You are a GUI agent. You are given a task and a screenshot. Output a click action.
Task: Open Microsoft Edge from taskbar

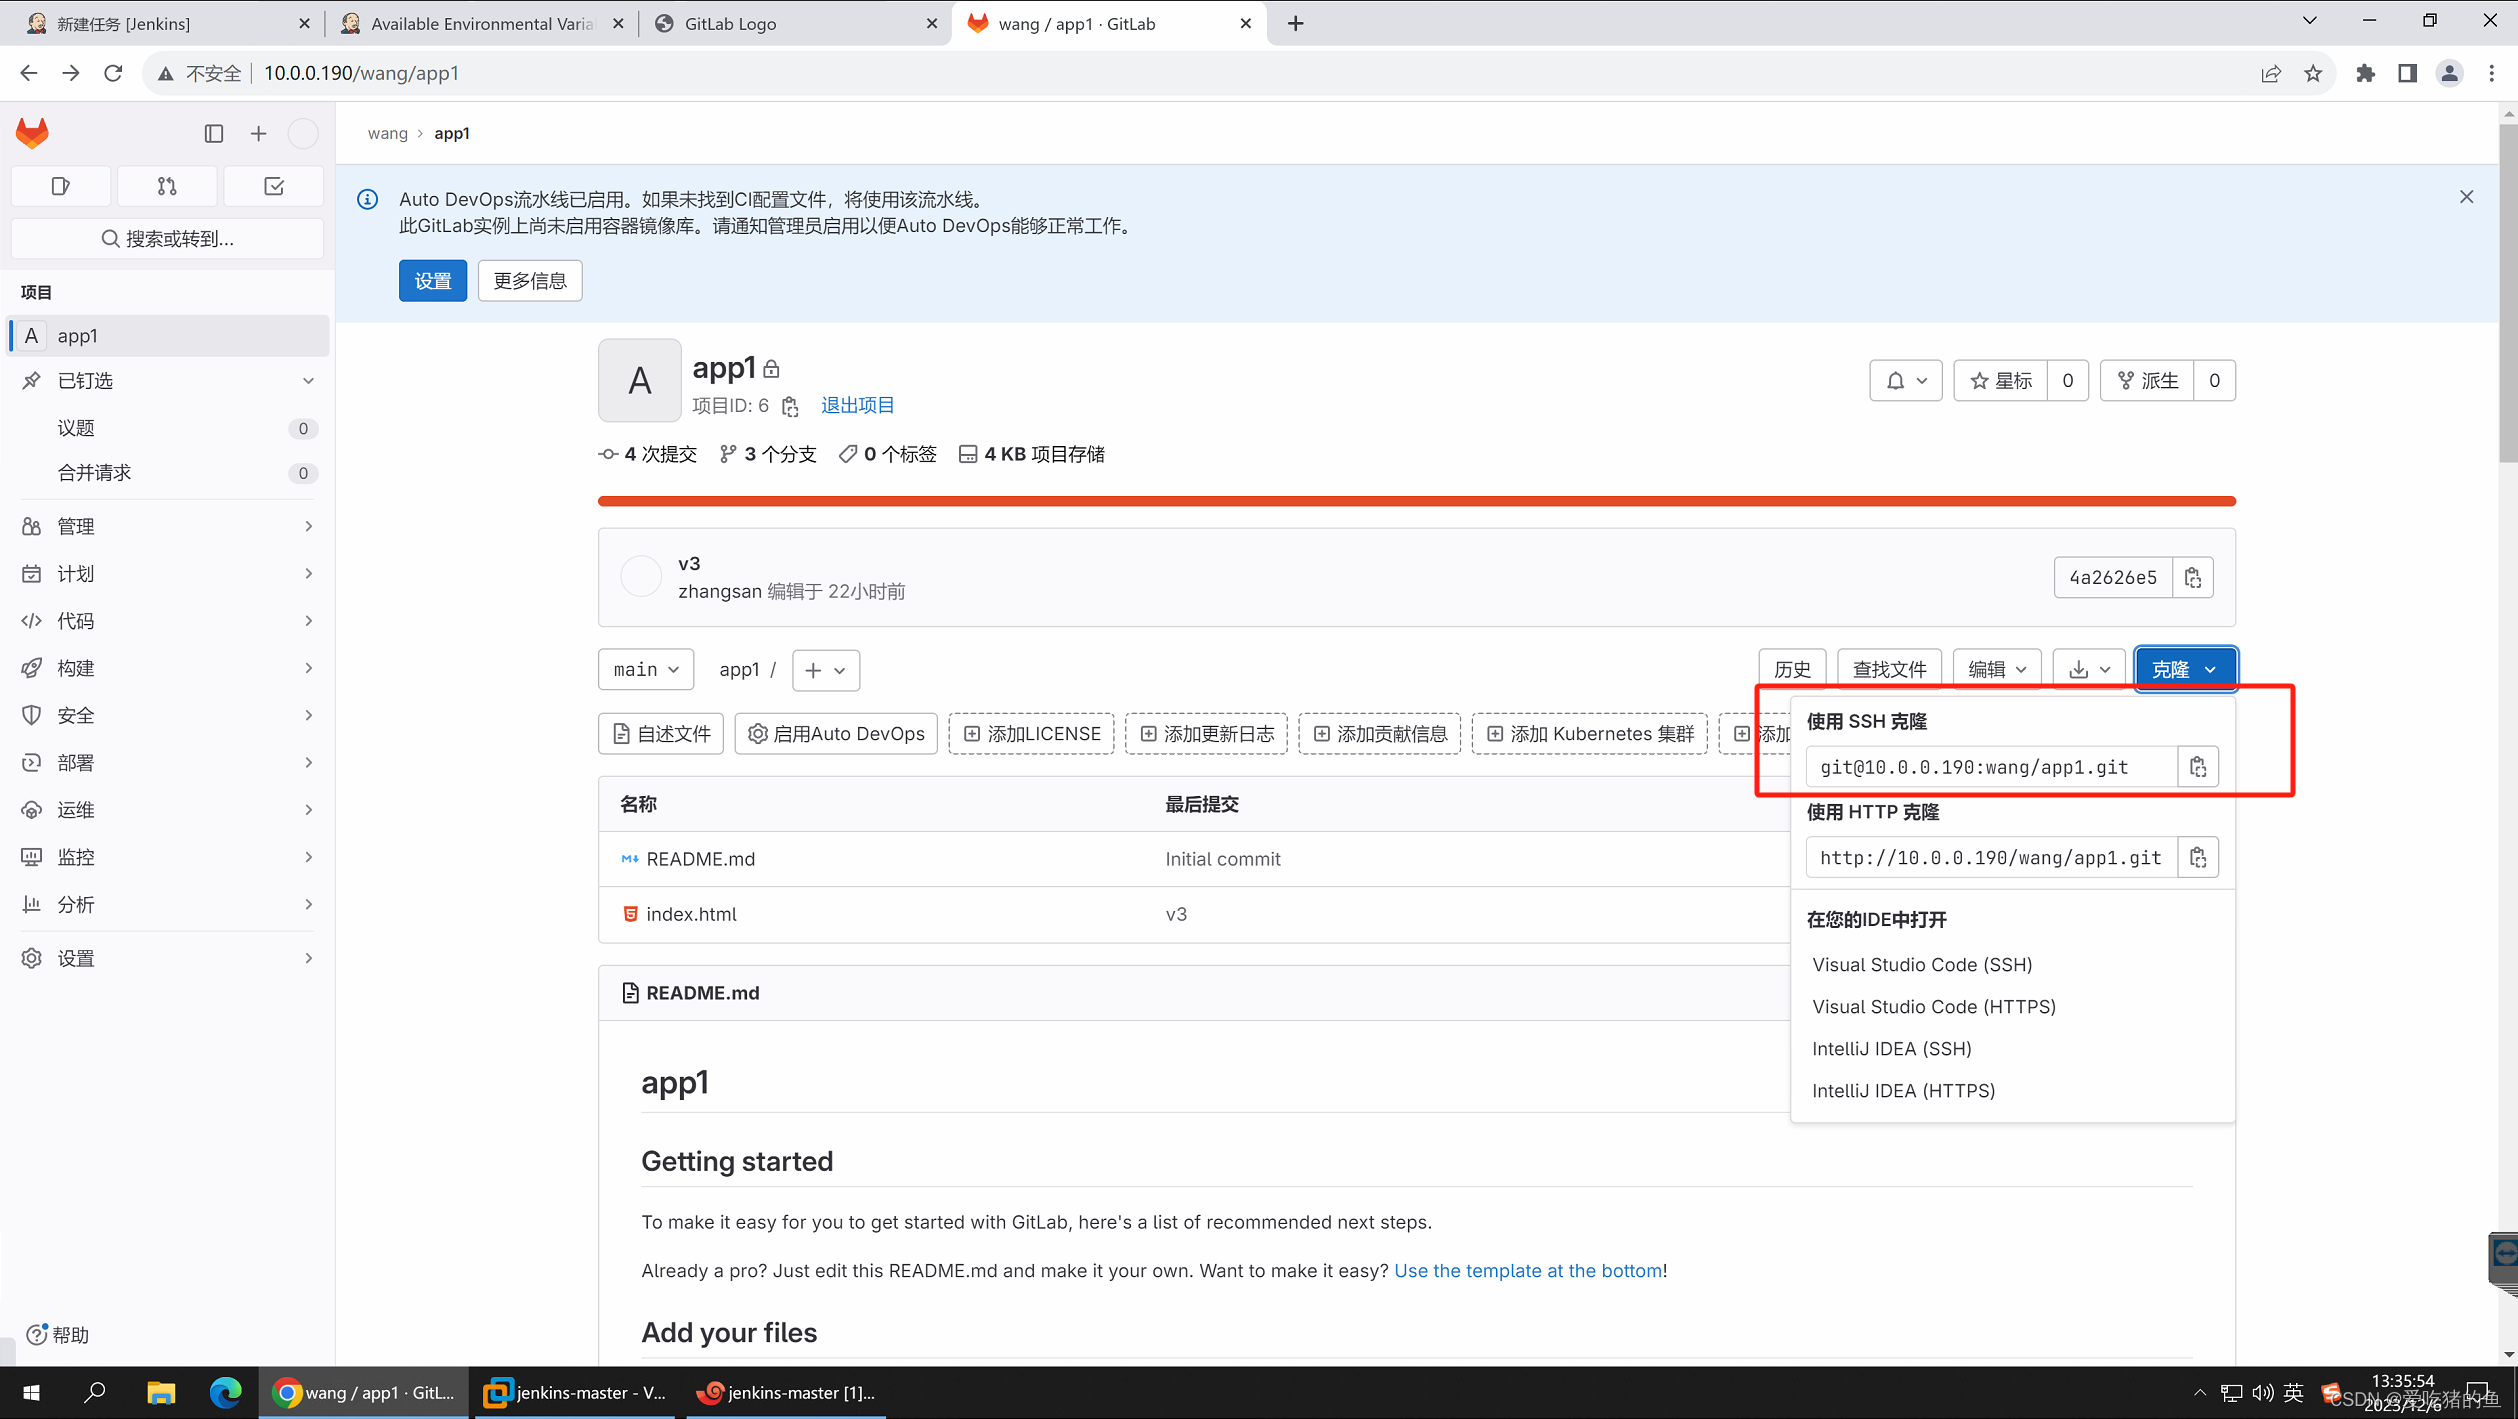pyautogui.click(x=226, y=1392)
